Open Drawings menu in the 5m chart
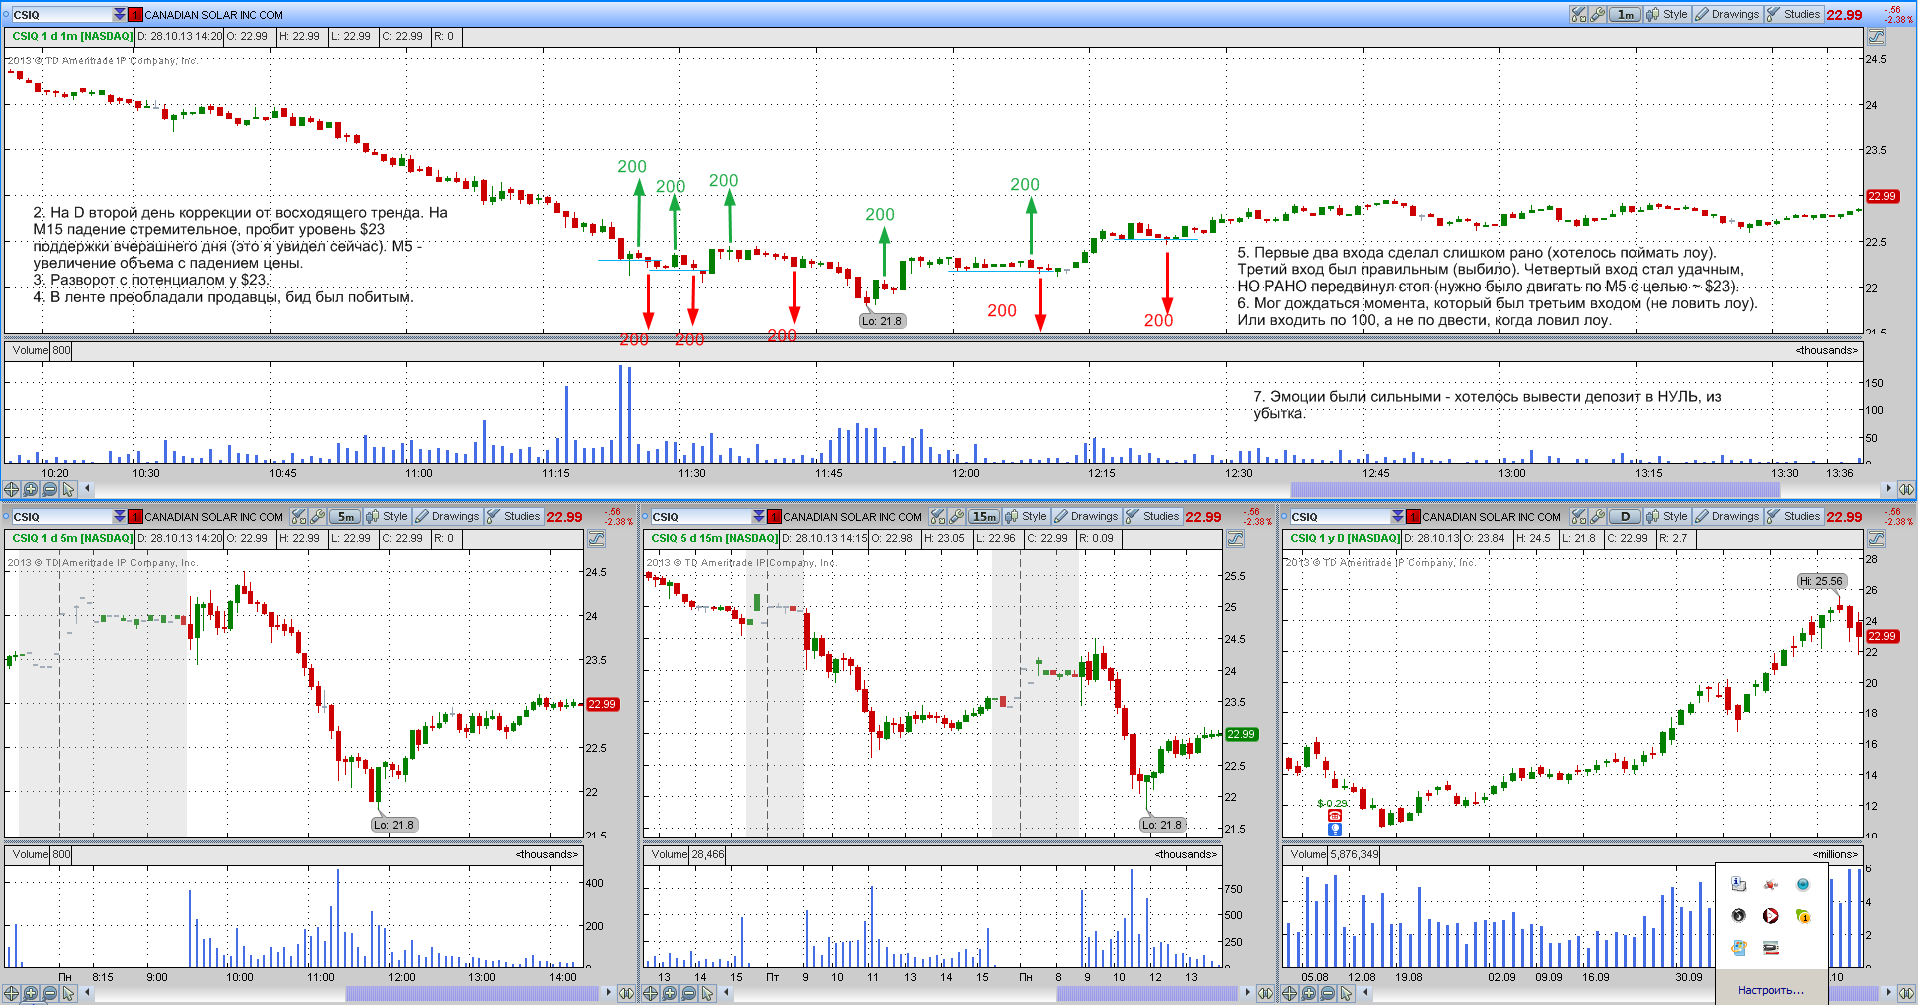The width and height of the screenshot is (1918, 1005). tap(447, 516)
